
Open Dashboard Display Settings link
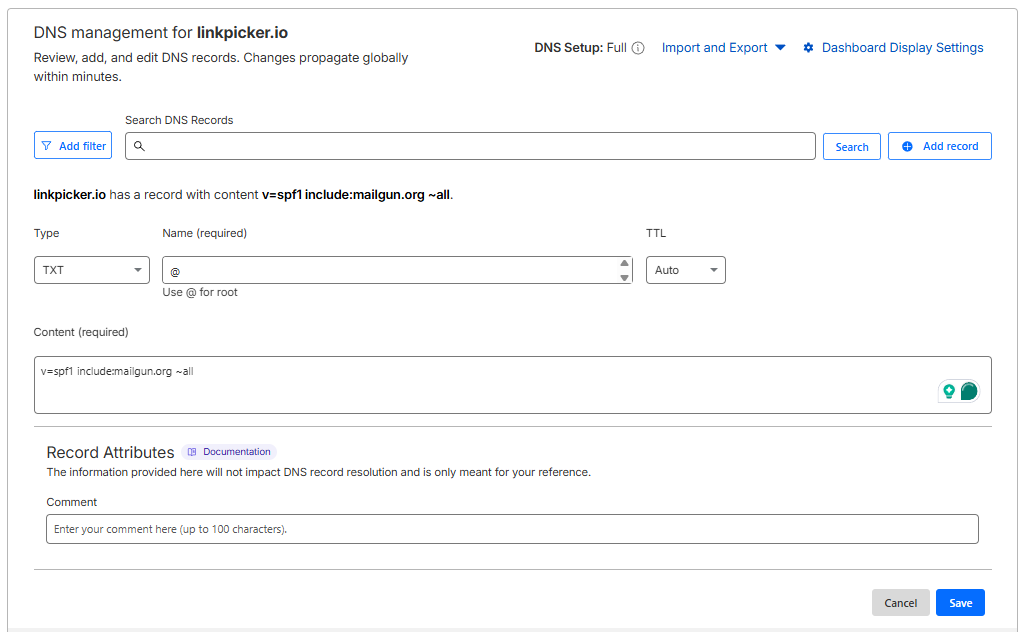tap(902, 47)
